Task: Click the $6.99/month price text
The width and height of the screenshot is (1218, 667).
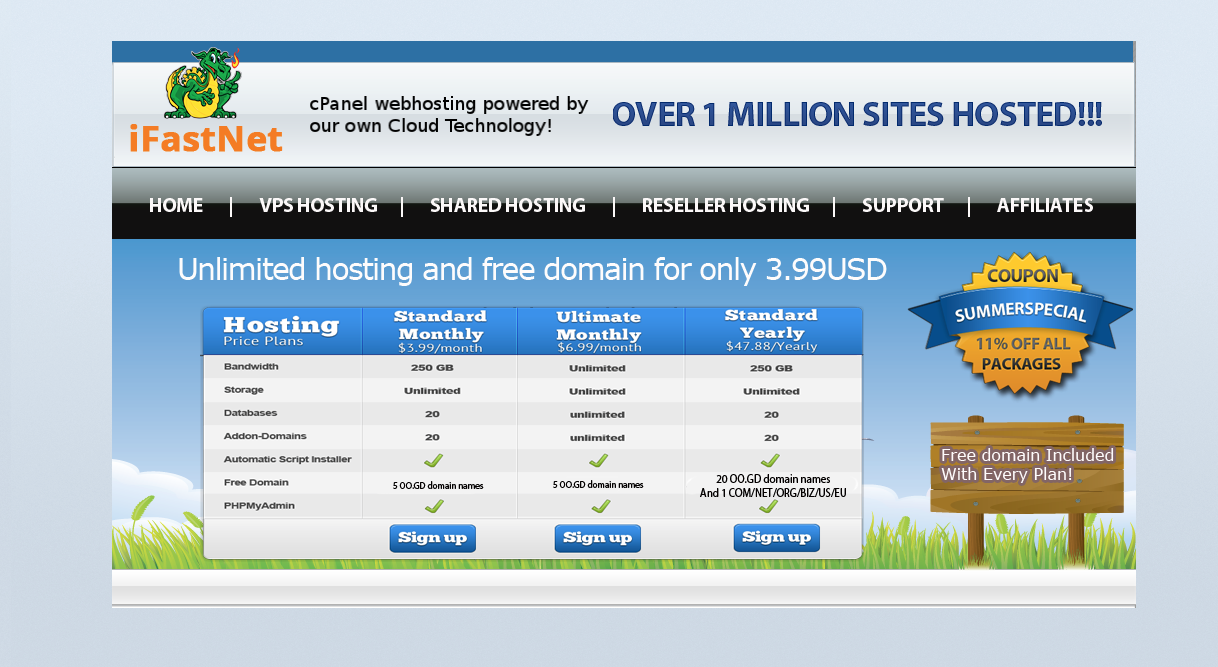Action: [600, 348]
